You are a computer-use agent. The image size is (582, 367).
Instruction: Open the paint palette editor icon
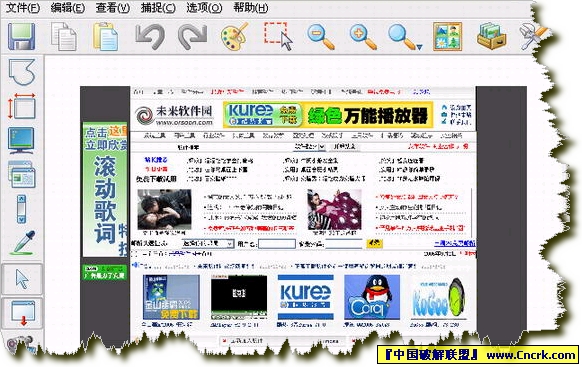[235, 36]
